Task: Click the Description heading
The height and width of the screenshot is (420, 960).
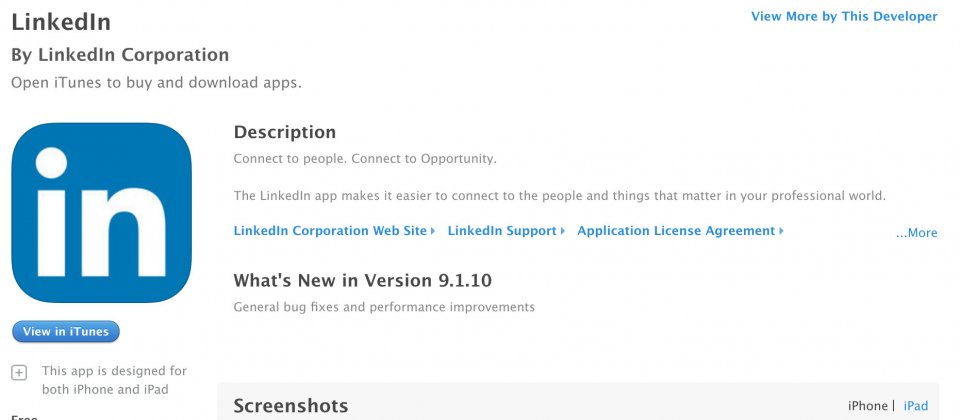Action: click(285, 132)
